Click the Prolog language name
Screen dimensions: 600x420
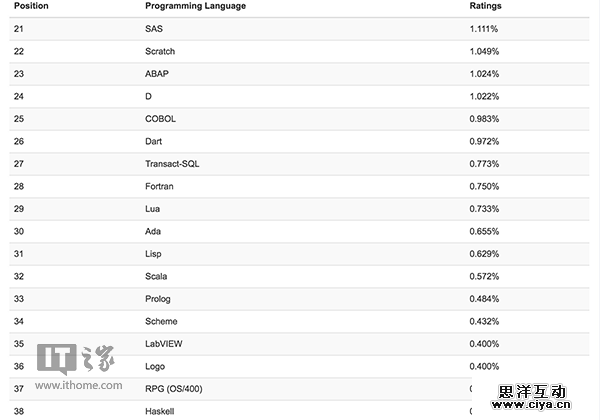coord(159,298)
